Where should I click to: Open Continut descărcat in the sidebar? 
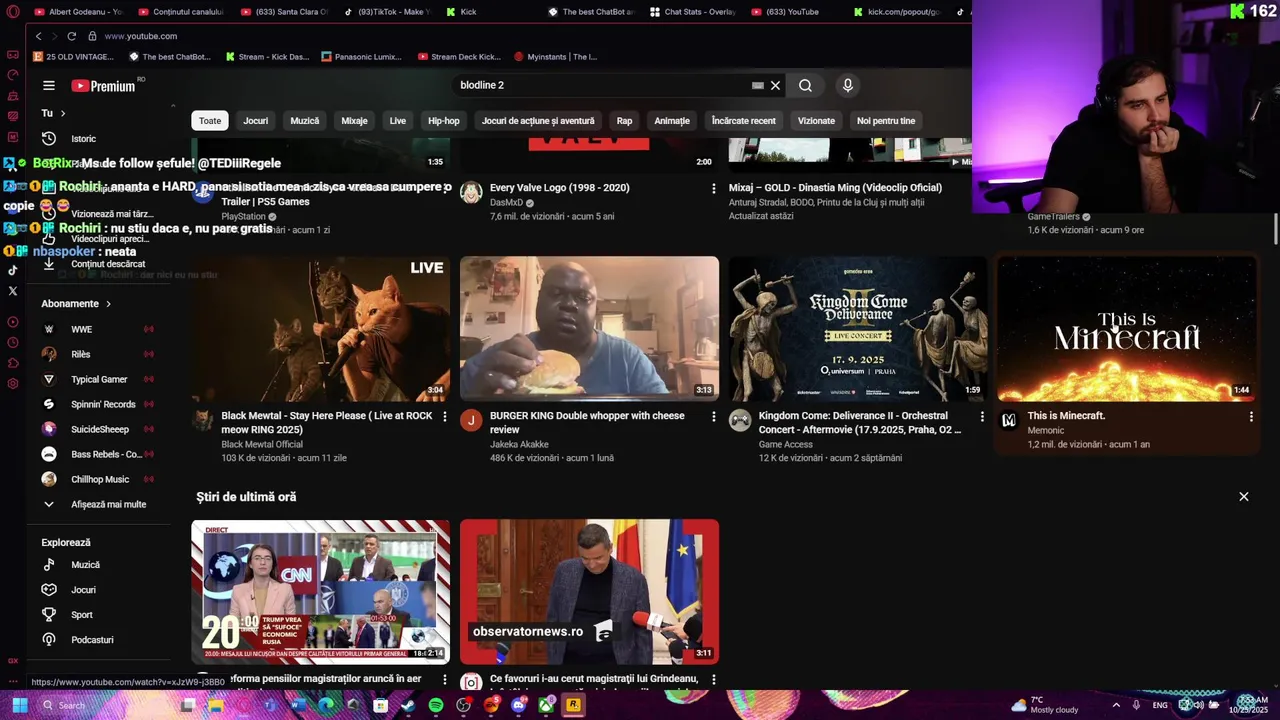click(x=98, y=264)
